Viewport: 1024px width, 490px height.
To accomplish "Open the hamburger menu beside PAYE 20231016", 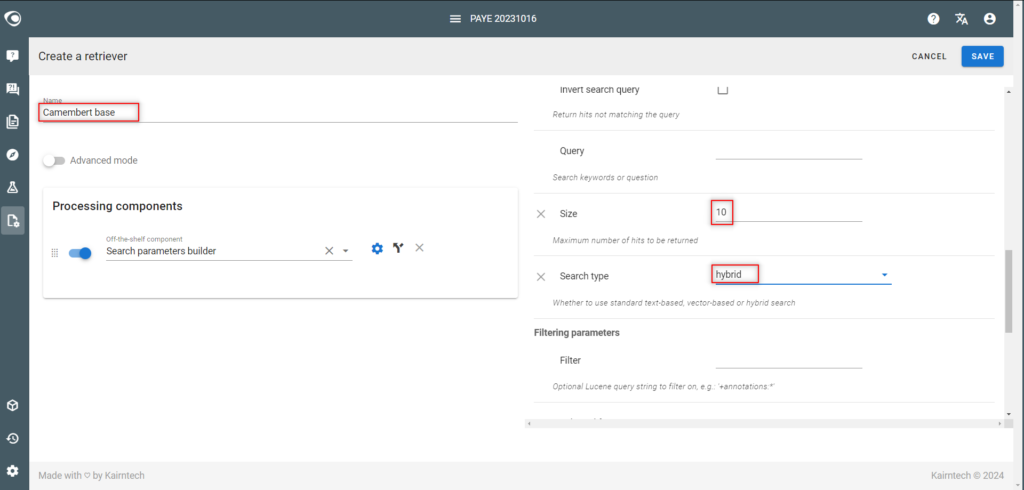I will (x=456, y=19).
